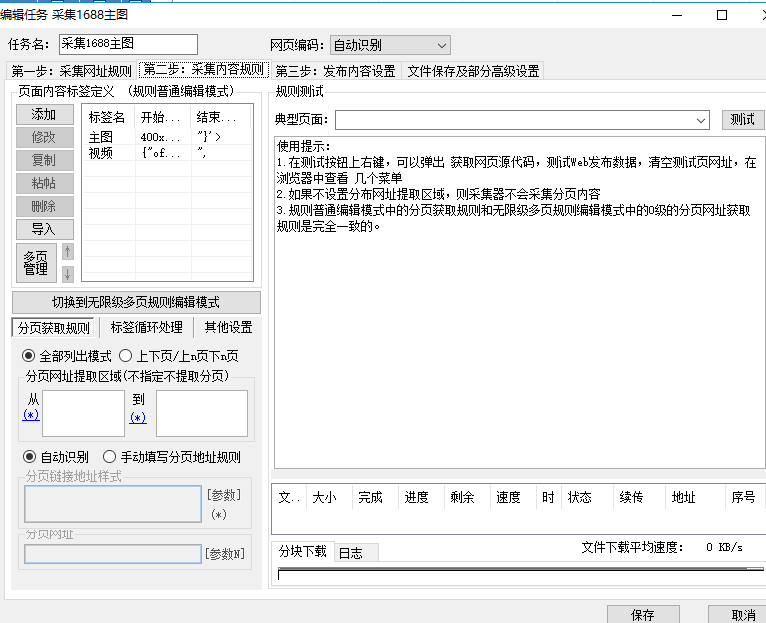Open the 网页编码 dropdown
Viewport: 766px width, 623px height.
click(390, 45)
